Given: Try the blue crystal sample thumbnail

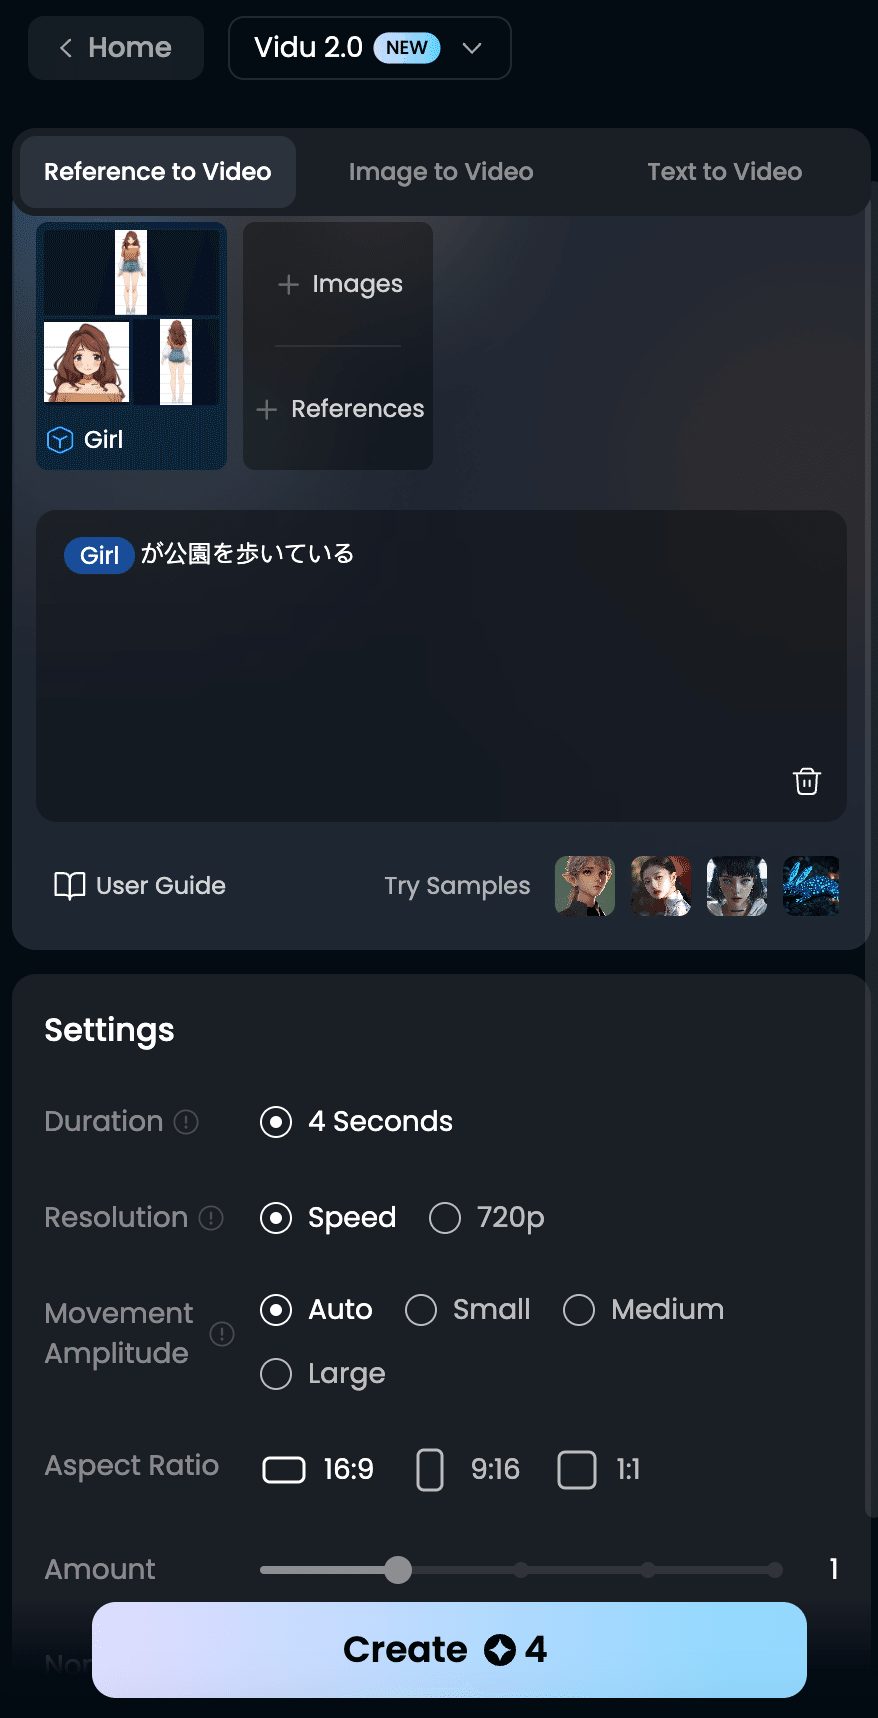Looking at the screenshot, I should pyautogui.click(x=811, y=886).
